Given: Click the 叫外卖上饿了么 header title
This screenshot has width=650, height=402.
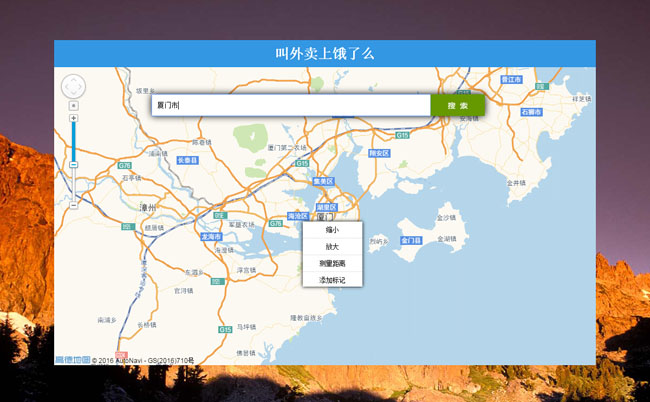Looking at the screenshot, I should click(x=325, y=54).
